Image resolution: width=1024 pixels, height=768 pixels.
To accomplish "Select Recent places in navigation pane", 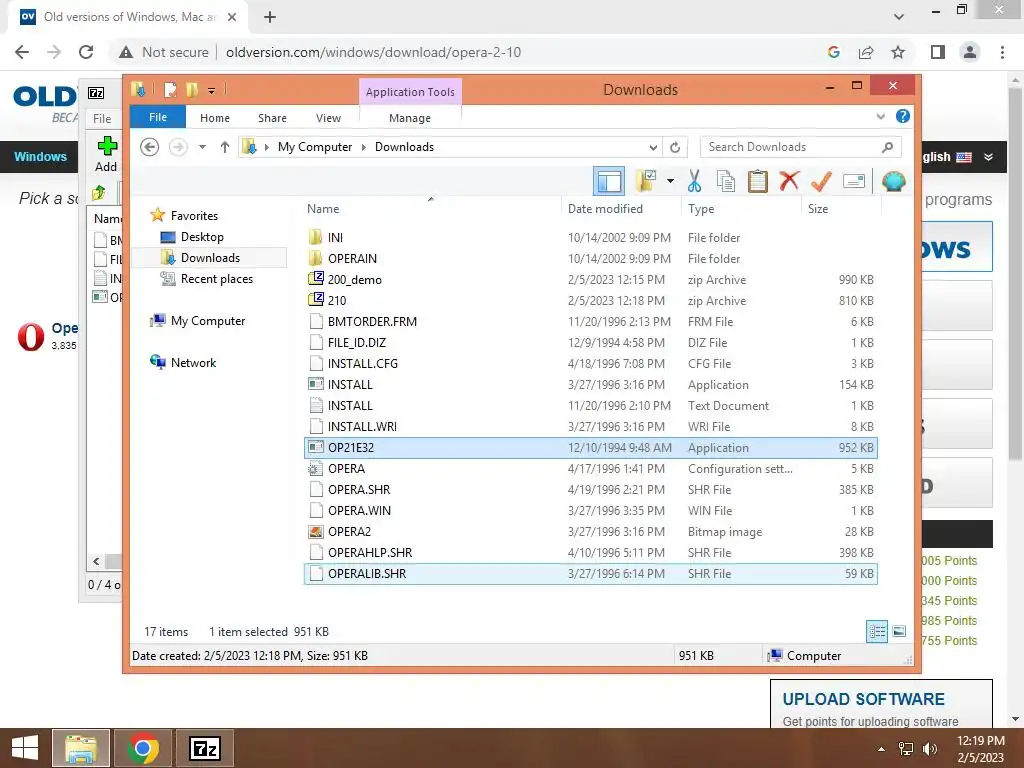I will pyautogui.click(x=217, y=279).
